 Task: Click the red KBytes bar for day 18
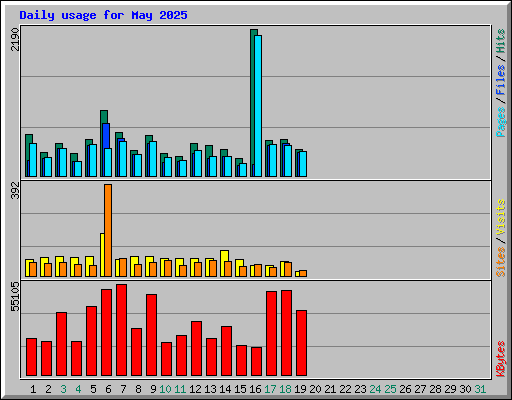[x=286, y=333]
